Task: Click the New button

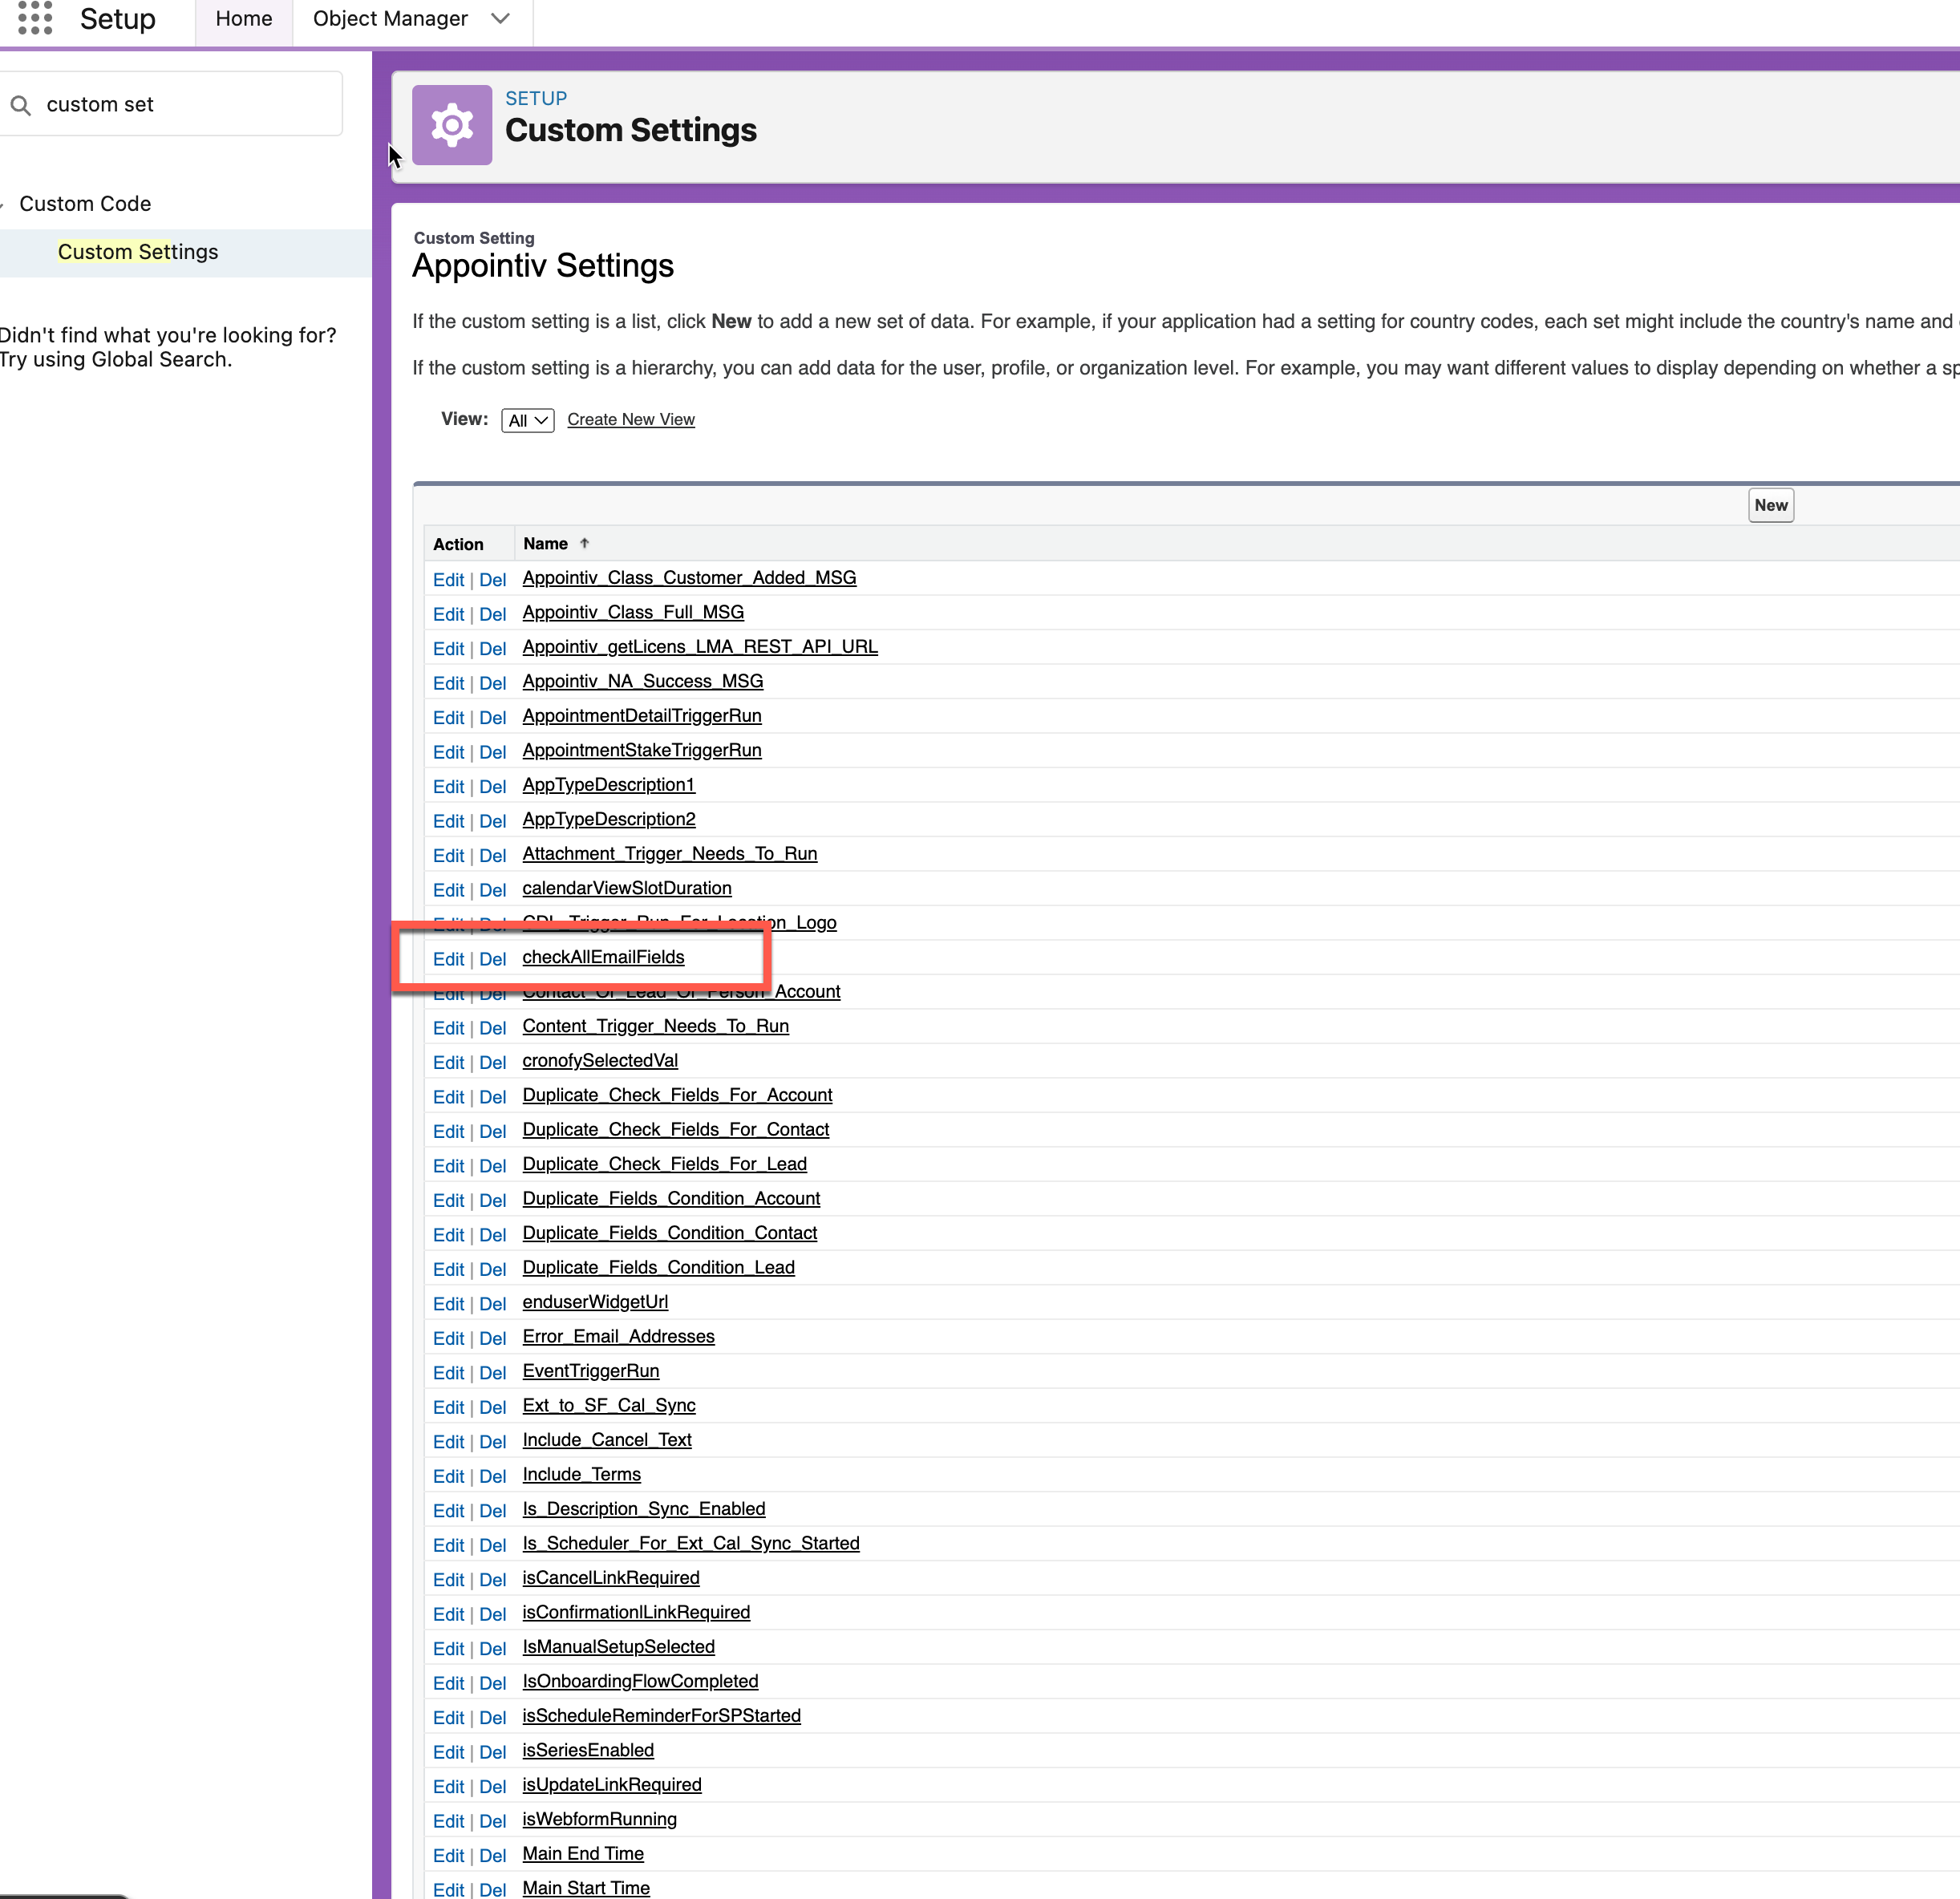Action: click(1771, 505)
